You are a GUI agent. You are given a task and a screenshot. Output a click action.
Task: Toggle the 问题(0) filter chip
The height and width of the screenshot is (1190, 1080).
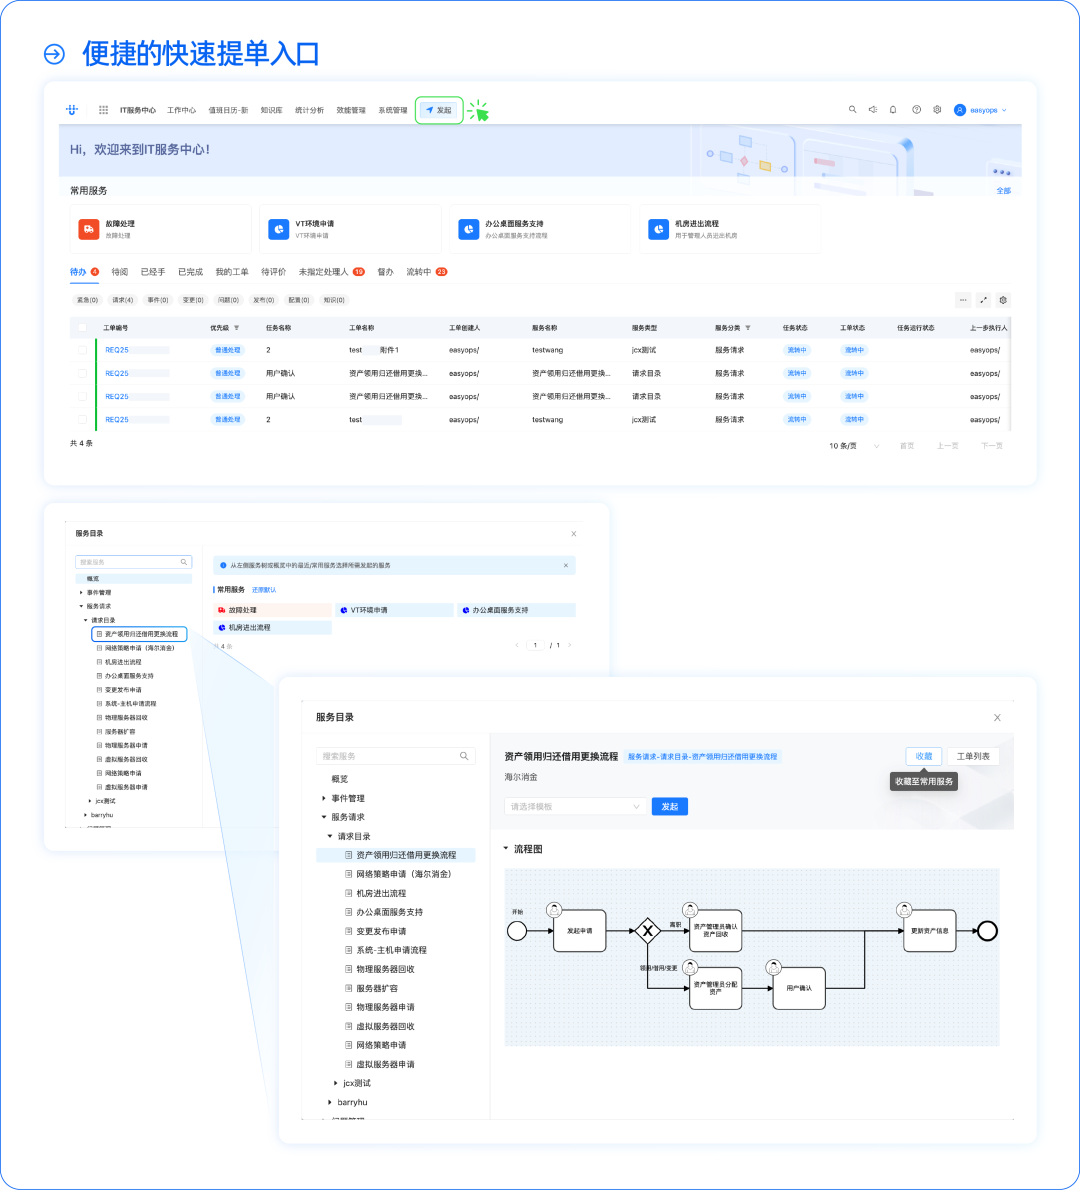(228, 300)
